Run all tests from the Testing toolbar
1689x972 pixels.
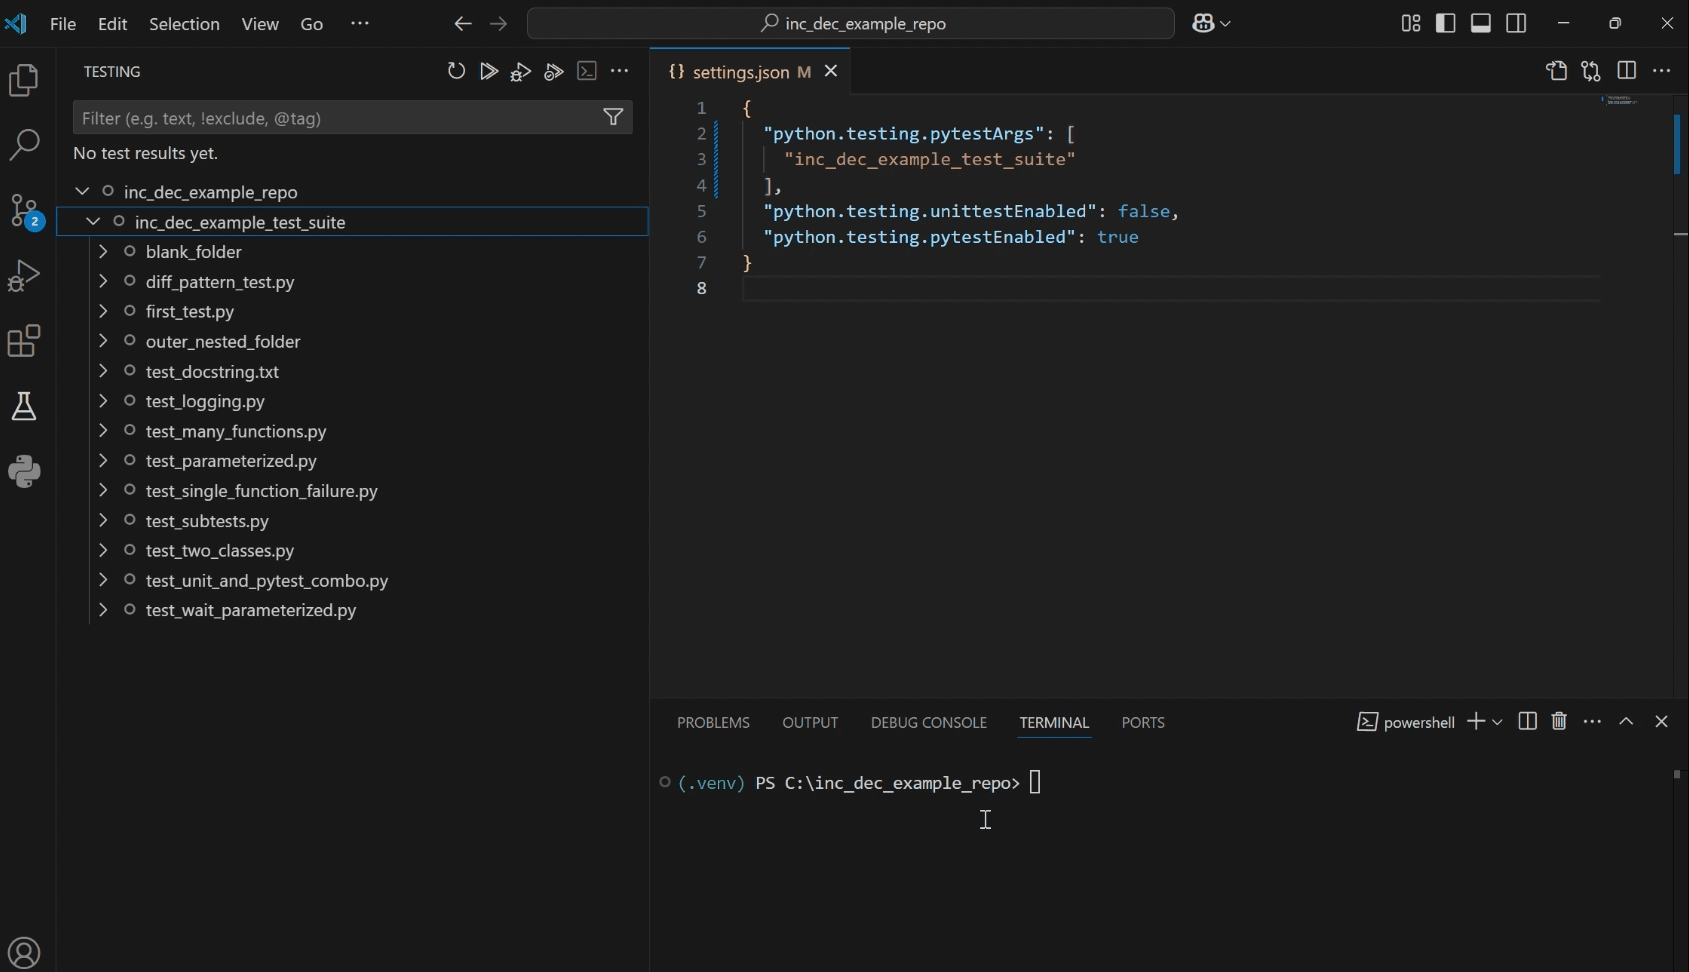[x=488, y=71]
